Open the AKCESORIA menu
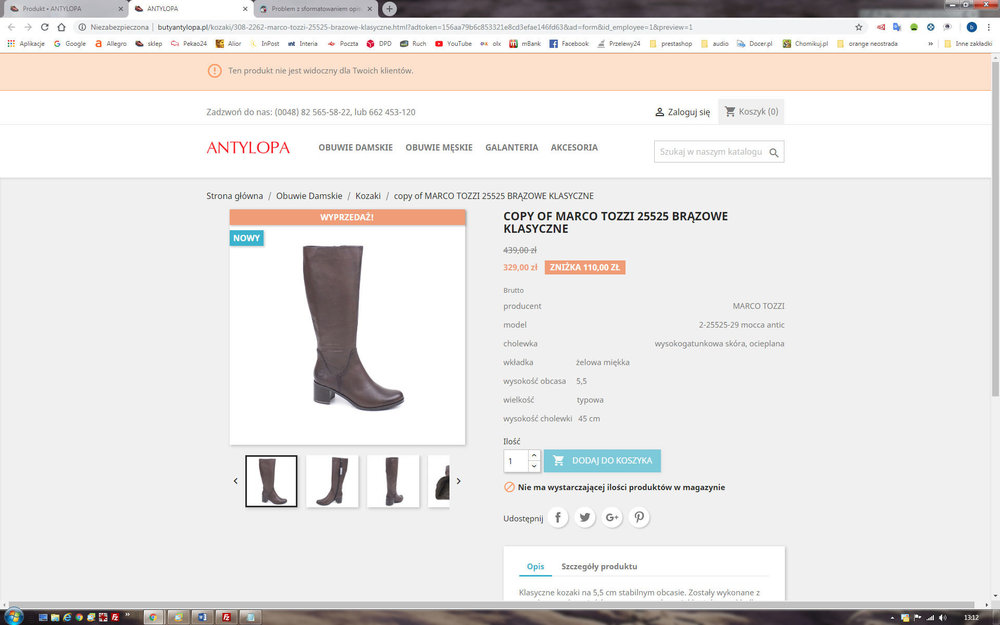 click(574, 147)
